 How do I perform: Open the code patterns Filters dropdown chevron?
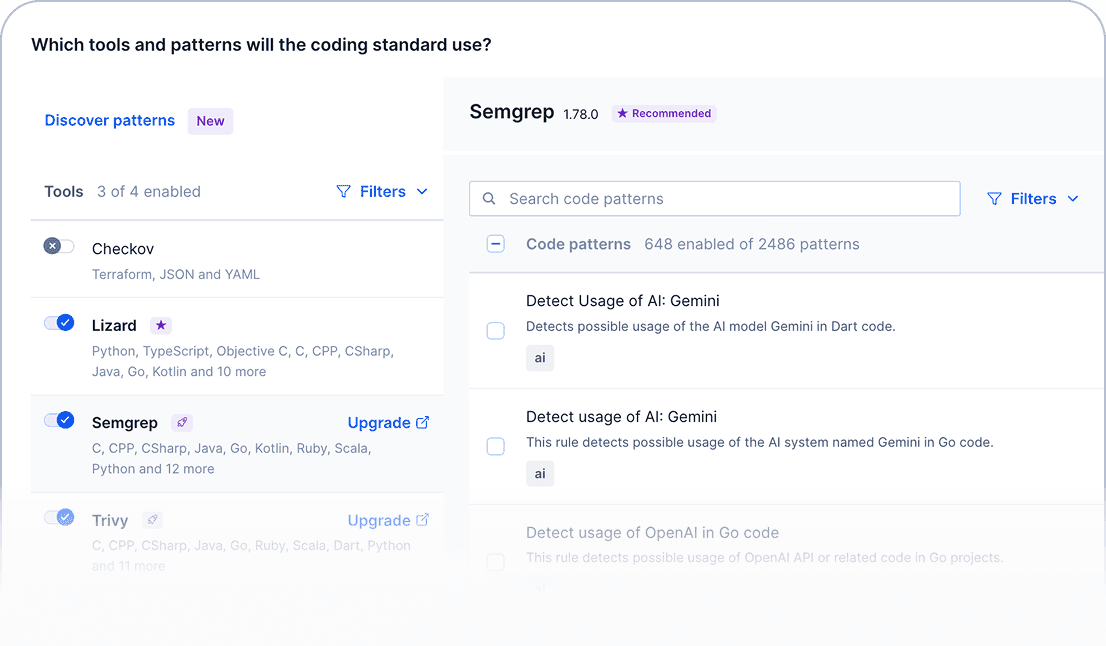coord(1073,199)
